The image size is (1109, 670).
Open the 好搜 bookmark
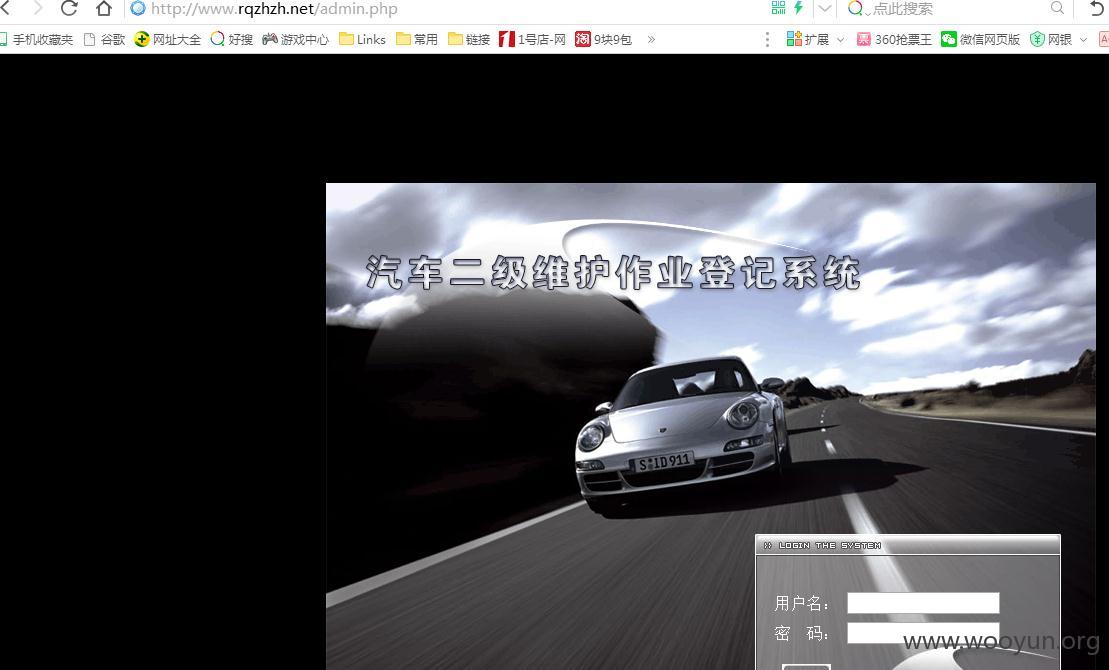tap(232, 40)
